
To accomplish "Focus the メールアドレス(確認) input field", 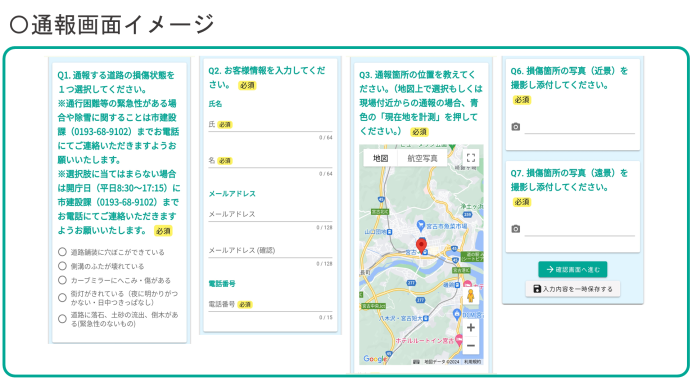I will point(270,251).
